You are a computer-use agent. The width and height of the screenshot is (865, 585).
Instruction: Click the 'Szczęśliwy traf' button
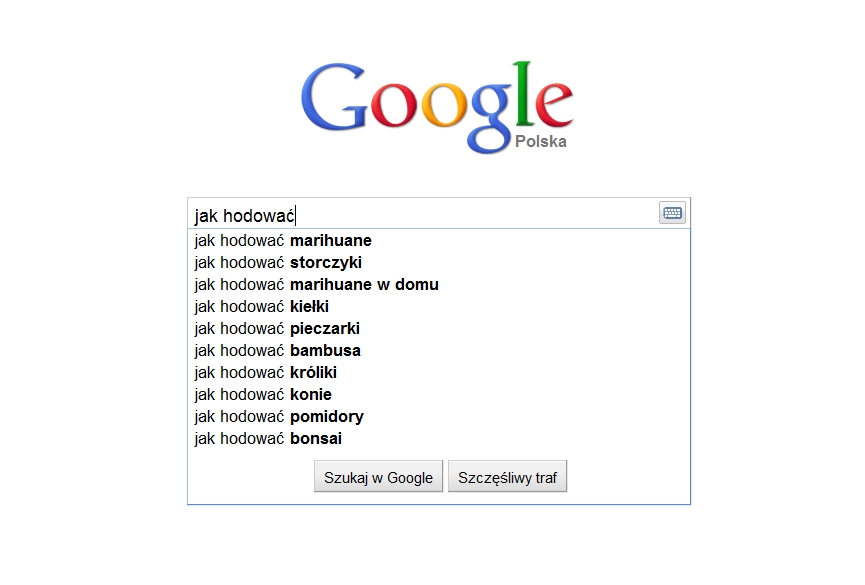pyautogui.click(x=507, y=477)
